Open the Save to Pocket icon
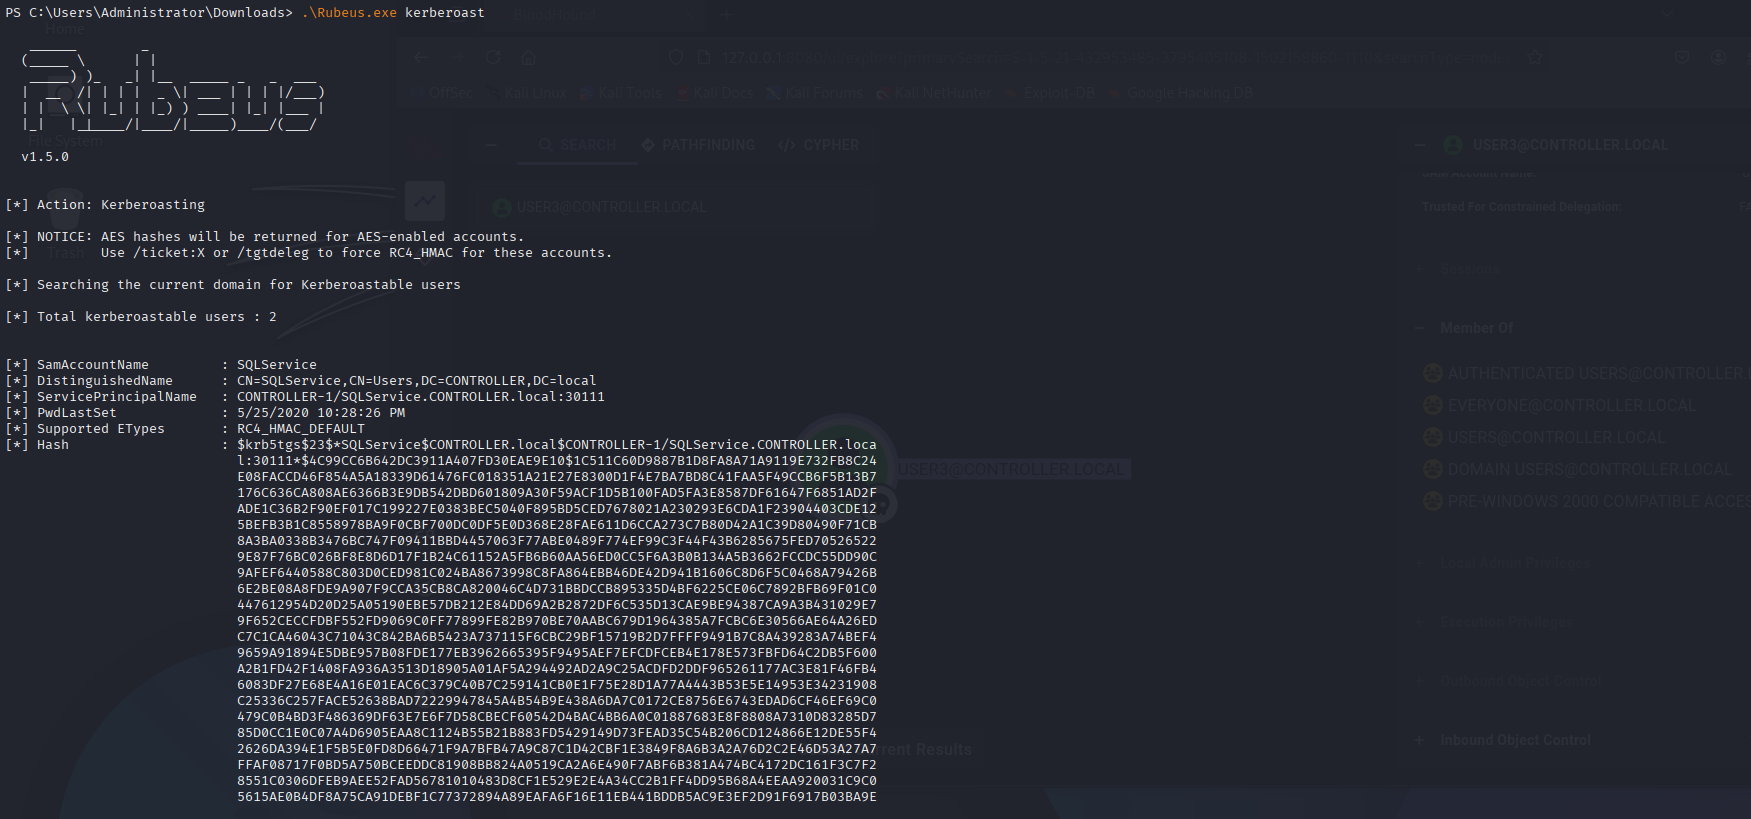1751x819 pixels. [1682, 58]
